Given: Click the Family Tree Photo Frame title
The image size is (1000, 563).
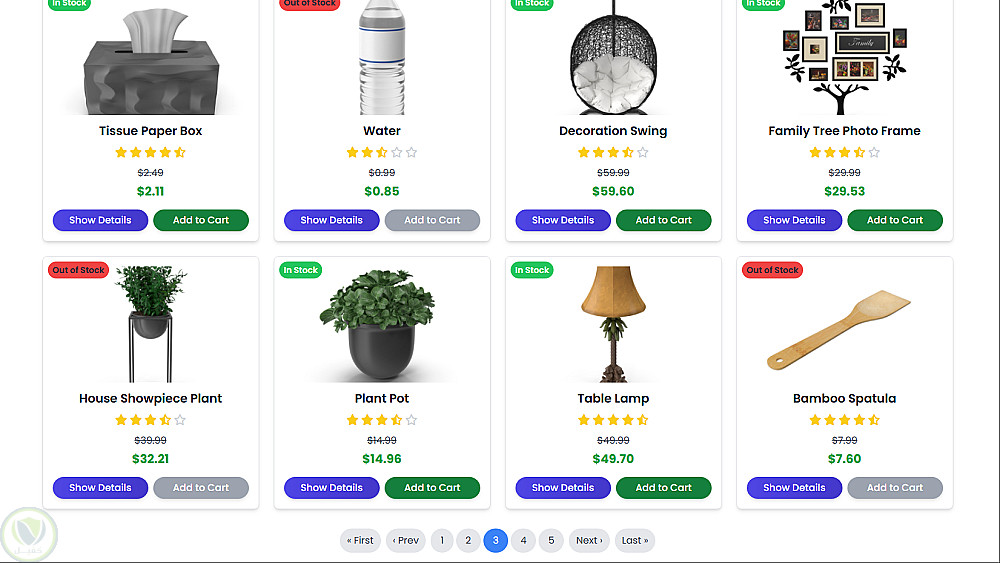Looking at the screenshot, I should click(844, 131).
